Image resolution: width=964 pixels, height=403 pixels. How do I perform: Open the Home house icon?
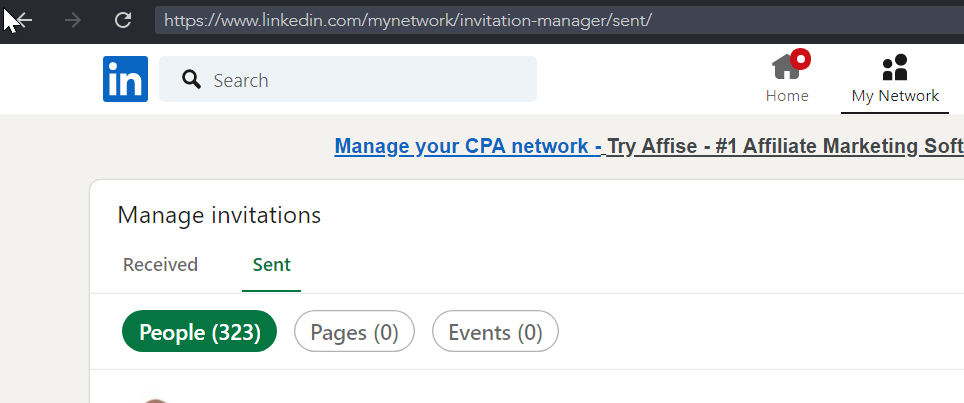click(x=785, y=69)
